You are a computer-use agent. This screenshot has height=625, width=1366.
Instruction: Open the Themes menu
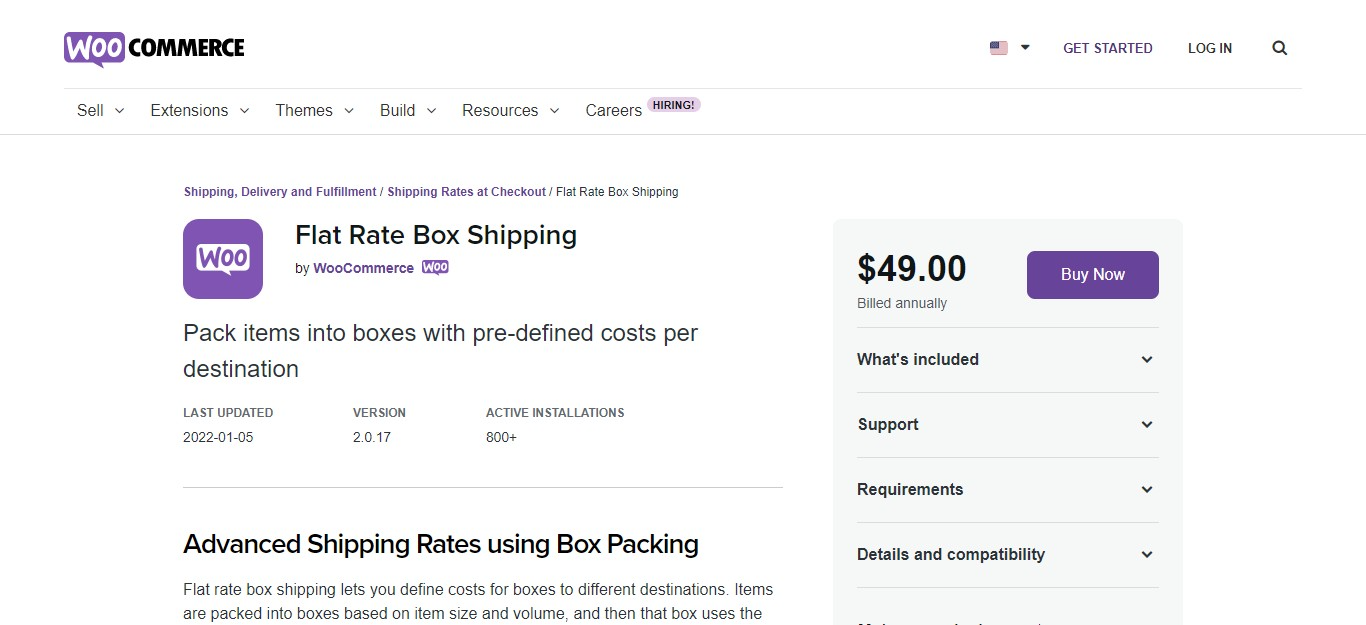(x=315, y=110)
